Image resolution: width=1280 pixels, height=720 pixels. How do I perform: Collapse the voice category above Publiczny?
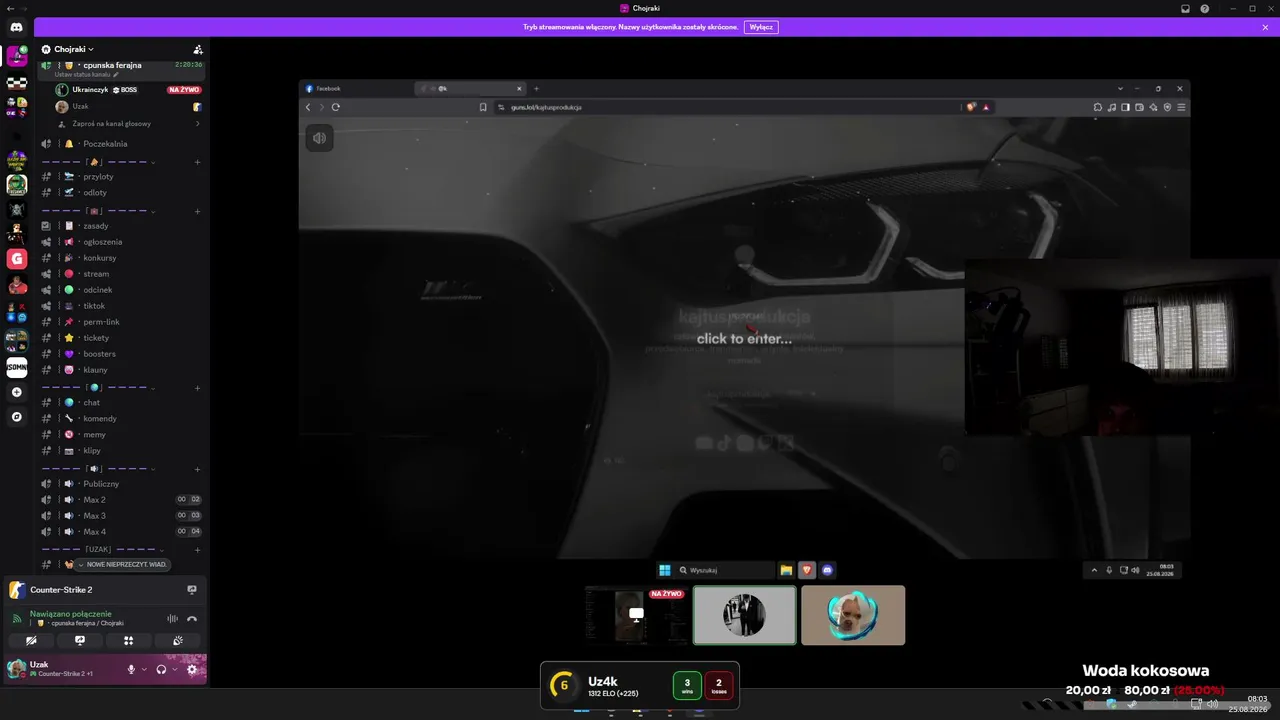100,469
